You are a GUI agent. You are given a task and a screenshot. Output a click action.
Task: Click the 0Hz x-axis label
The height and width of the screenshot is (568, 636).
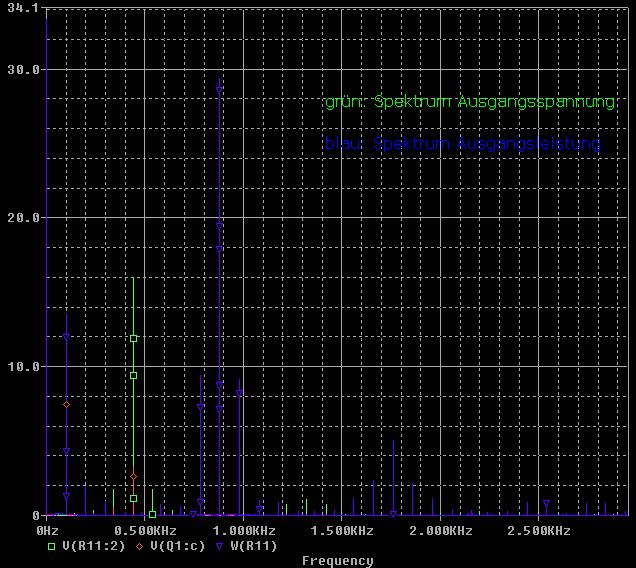pos(47,531)
